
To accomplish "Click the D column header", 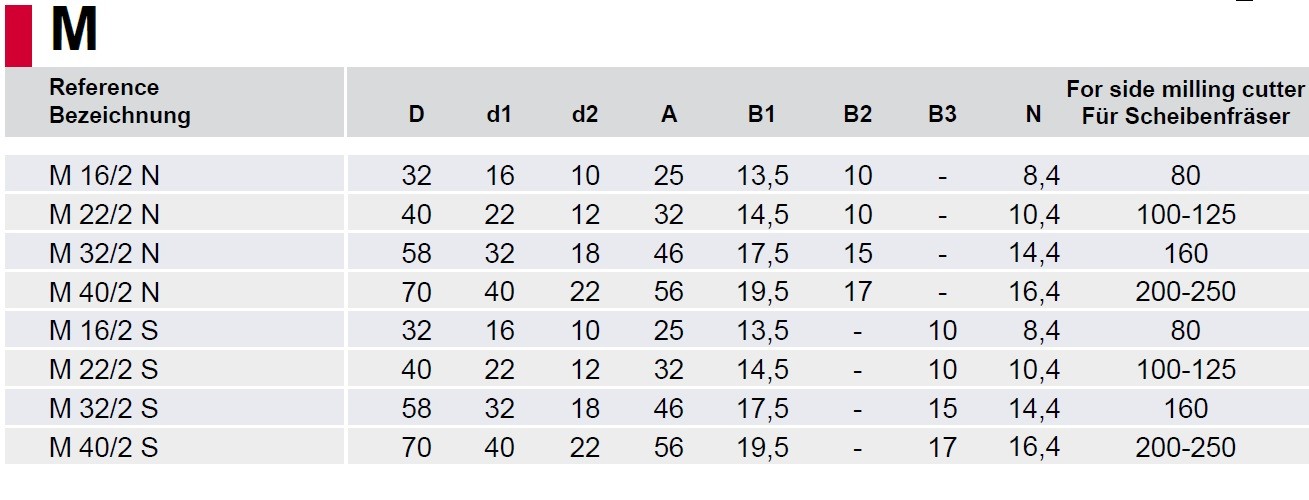I will [x=416, y=115].
